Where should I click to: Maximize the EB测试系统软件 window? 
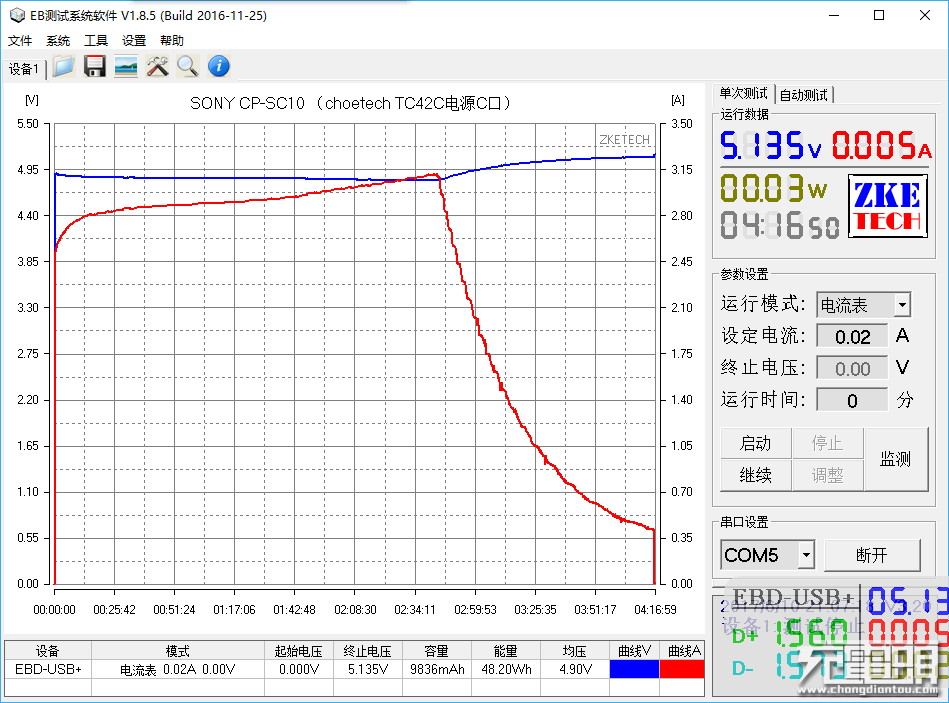879,15
